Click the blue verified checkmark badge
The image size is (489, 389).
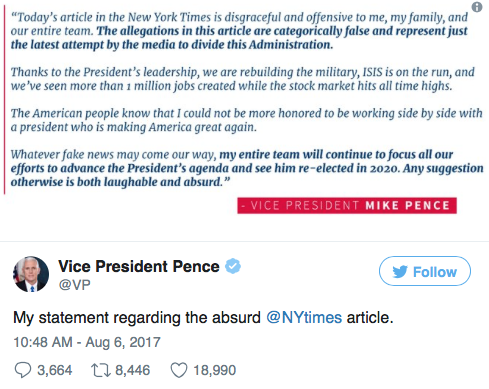[233, 266]
